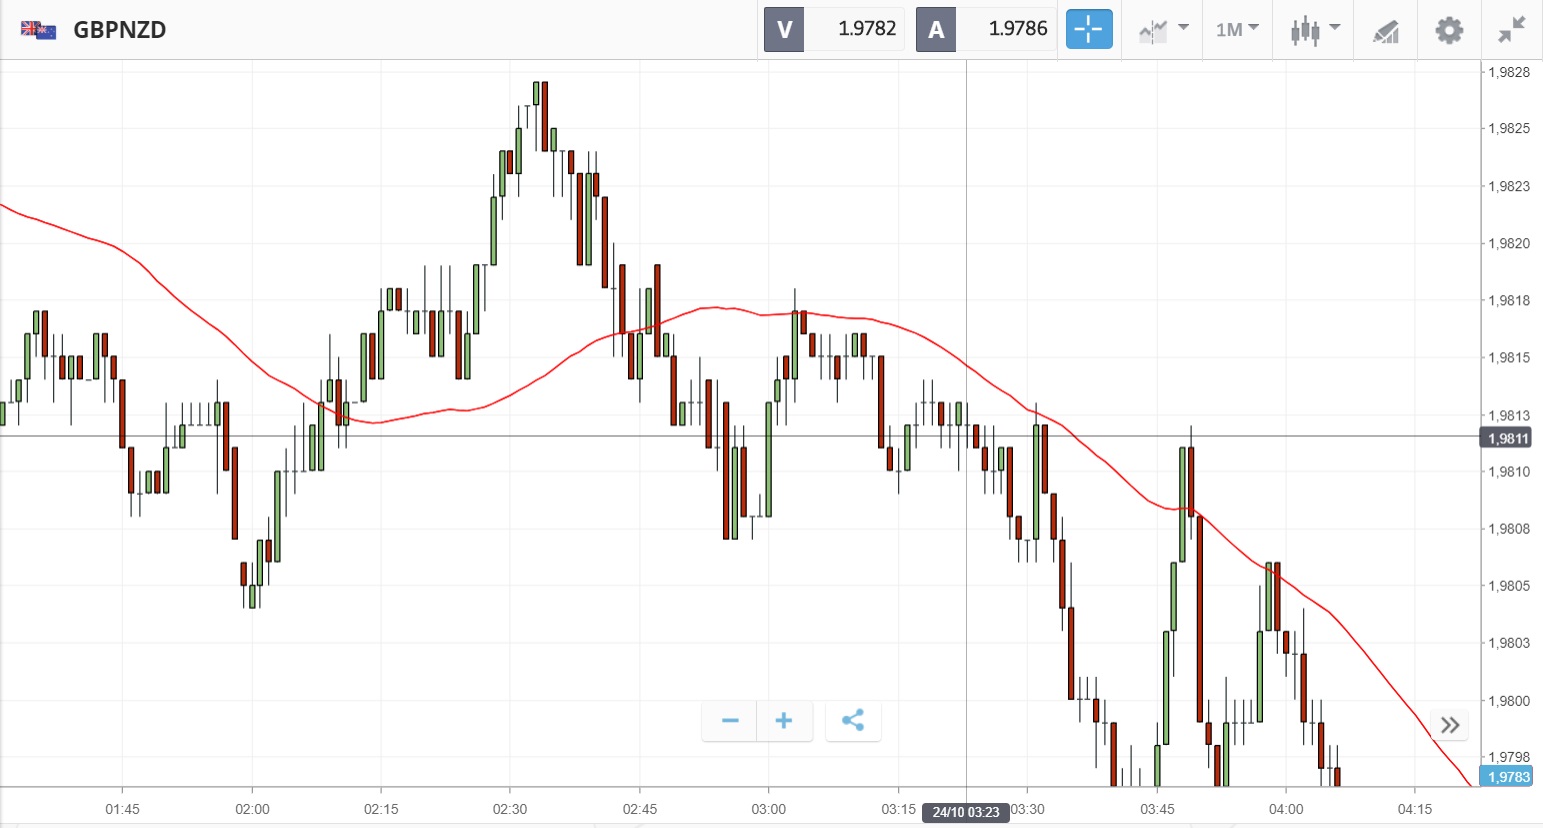Image resolution: width=1543 pixels, height=828 pixels.
Task: Zoom in with the plus button
Action: [784, 721]
